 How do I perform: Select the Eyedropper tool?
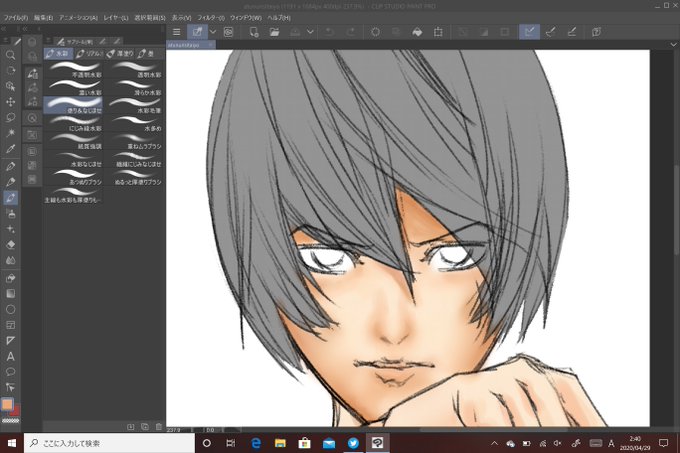point(10,149)
